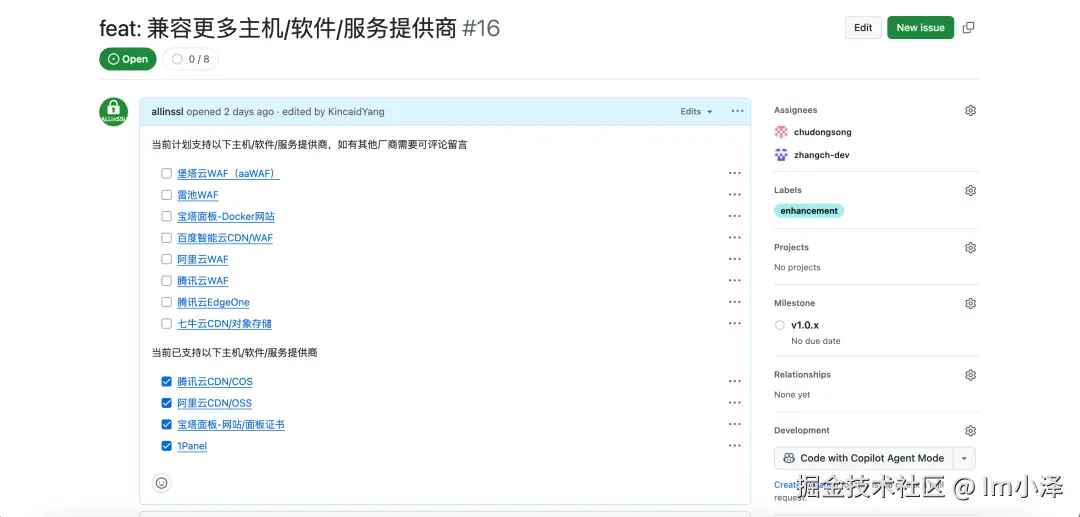Open Assignees settings gear
The width and height of the screenshot is (1080, 517).
(970, 110)
